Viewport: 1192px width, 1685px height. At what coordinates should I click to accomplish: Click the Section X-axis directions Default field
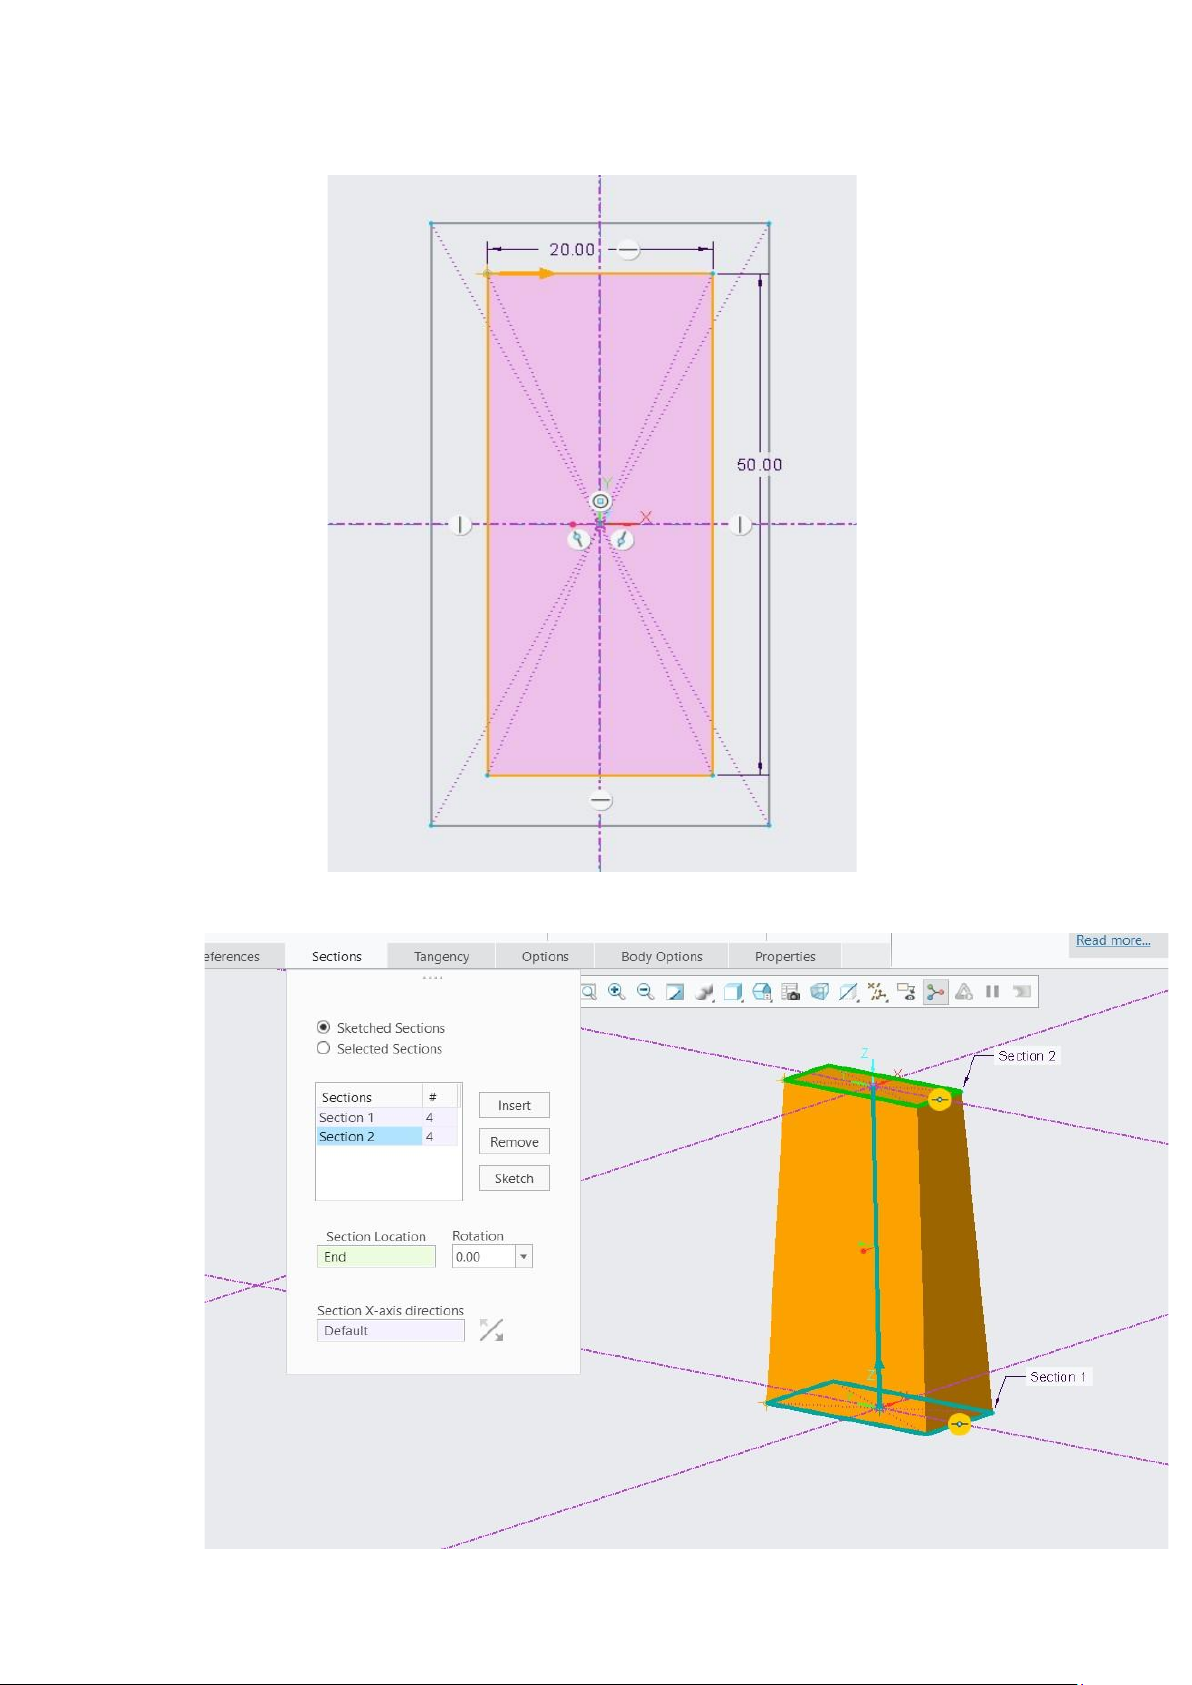(x=391, y=1331)
